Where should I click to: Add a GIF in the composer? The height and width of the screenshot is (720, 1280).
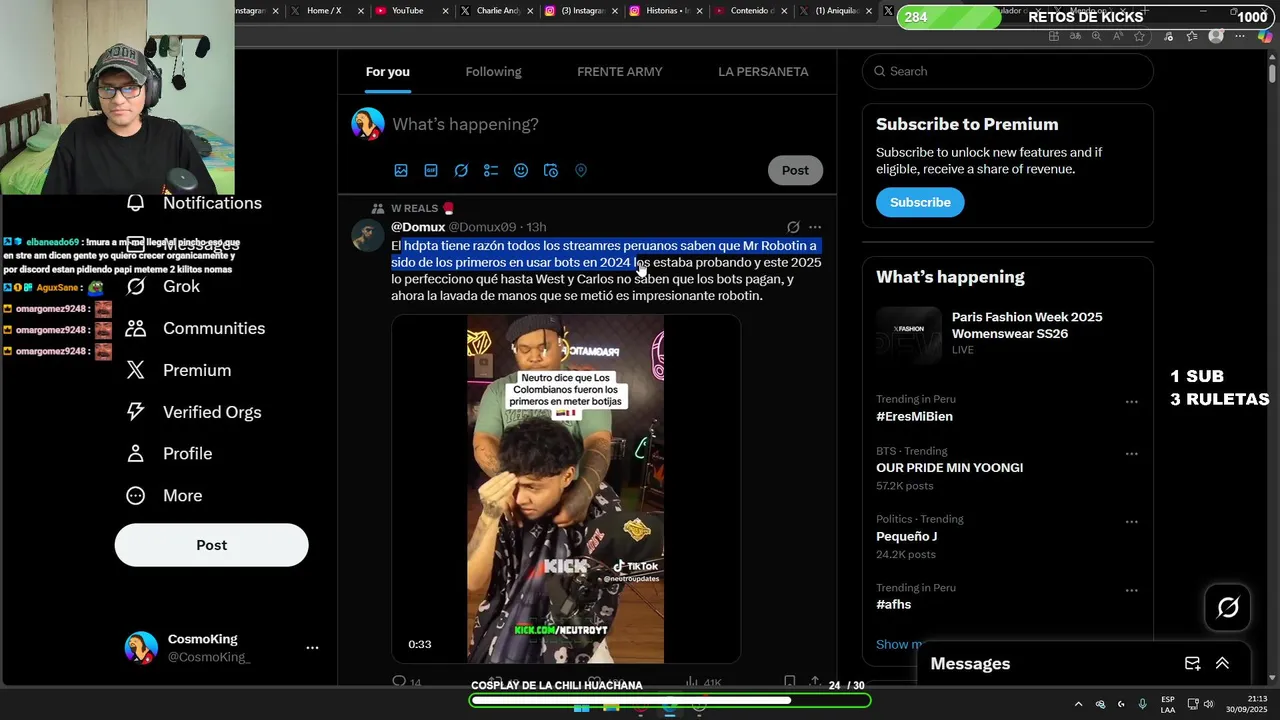click(431, 170)
